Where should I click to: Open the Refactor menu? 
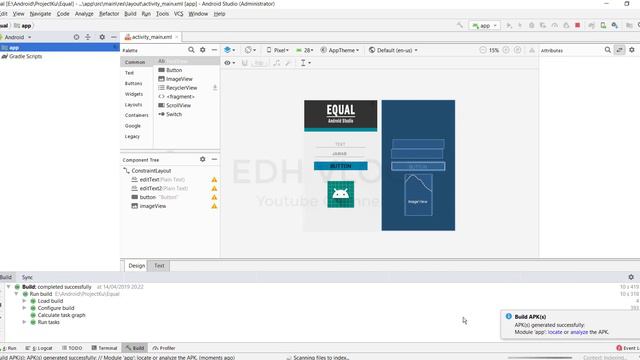[109, 14]
